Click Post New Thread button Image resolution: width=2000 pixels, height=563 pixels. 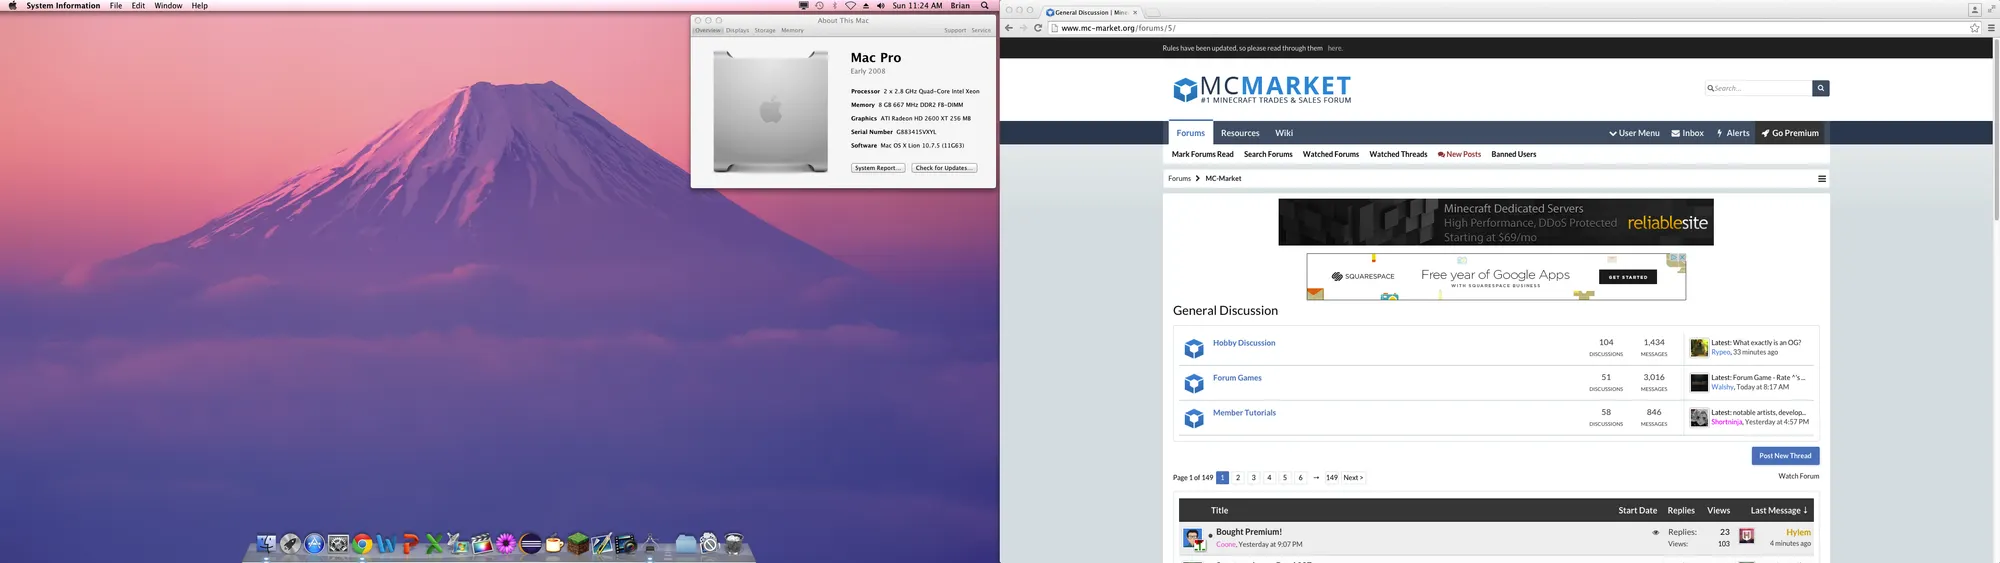[x=1785, y=456]
